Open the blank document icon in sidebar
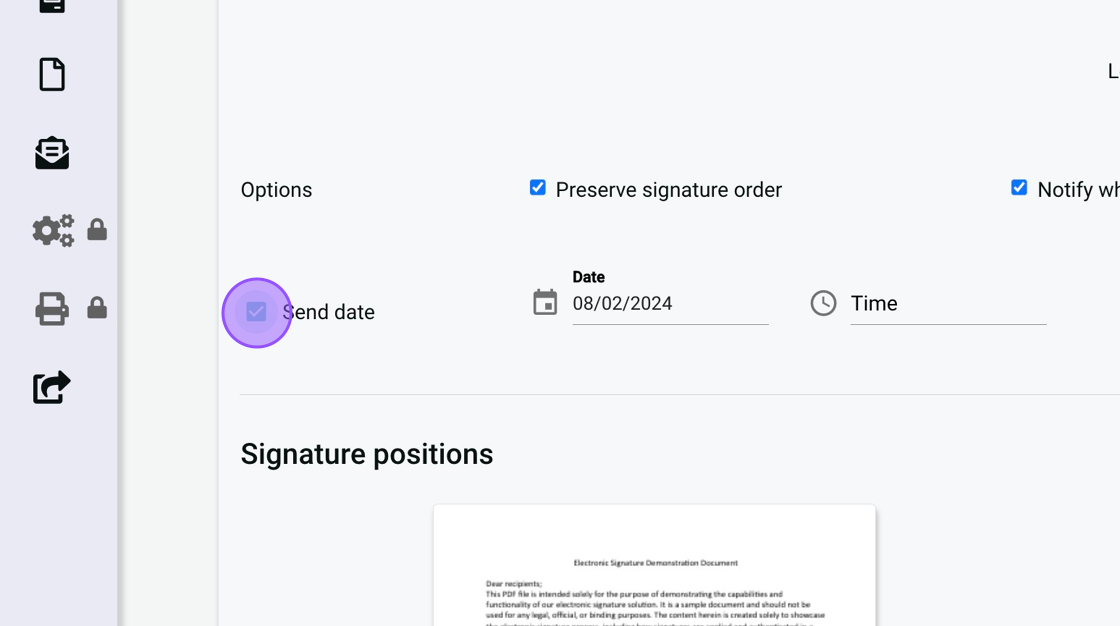This screenshot has width=1120, height=626. coord(52,75)
